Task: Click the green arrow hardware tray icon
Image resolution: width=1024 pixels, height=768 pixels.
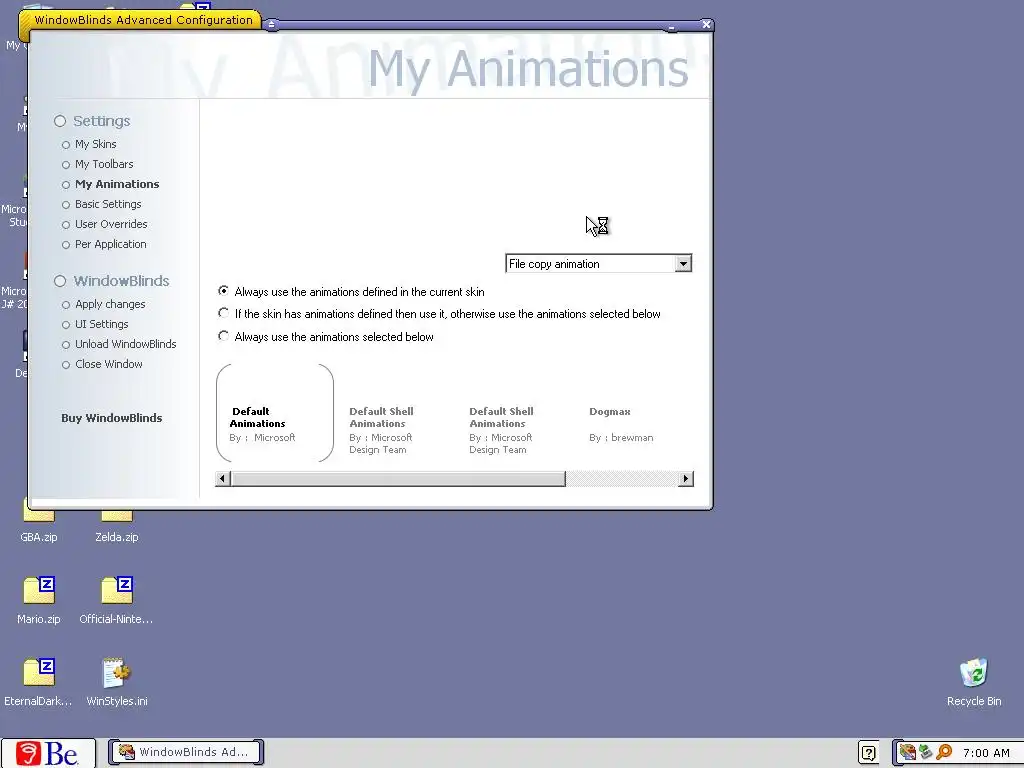Action: click(x=925, y=752)
